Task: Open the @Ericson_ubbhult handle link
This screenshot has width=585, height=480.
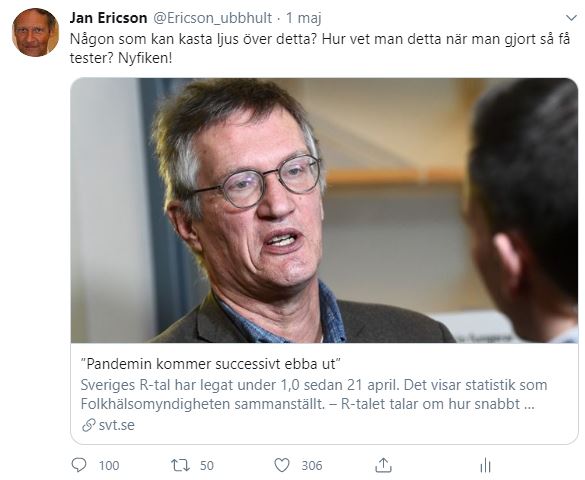Action: tap(213, 18)
